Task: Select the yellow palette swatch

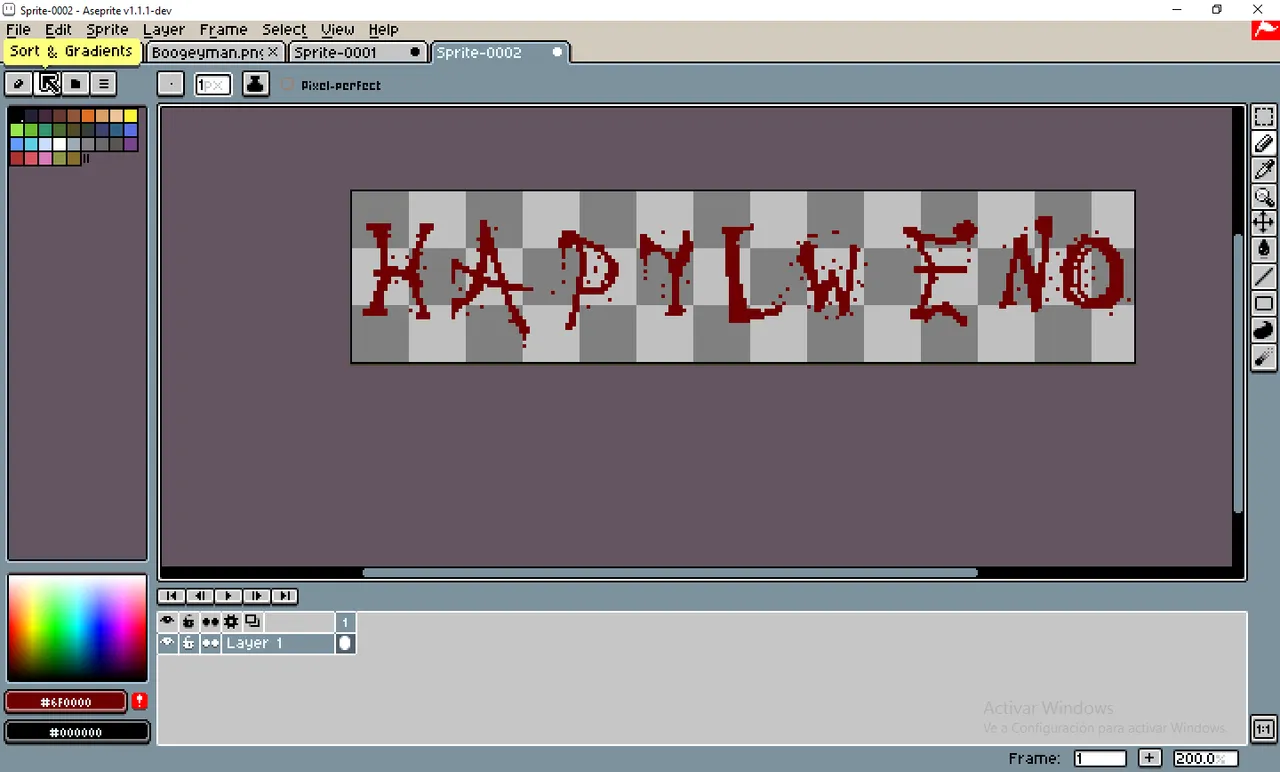Action: [x=131, y=116]
